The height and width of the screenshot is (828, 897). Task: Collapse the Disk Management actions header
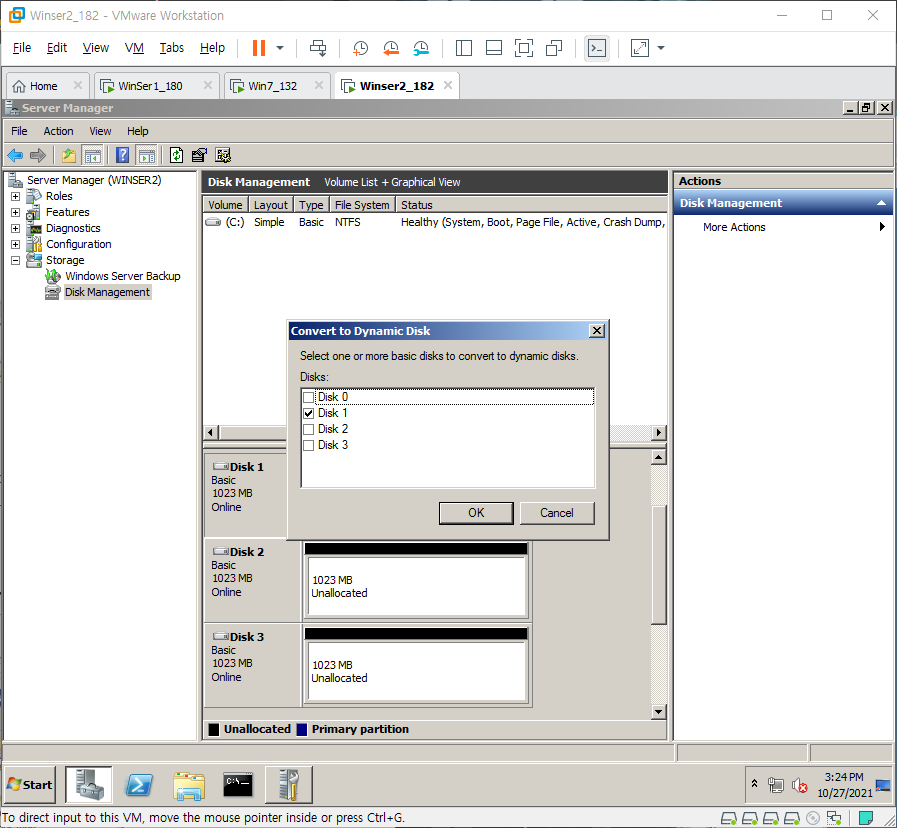pyautogui.click(x=882, y=203)
